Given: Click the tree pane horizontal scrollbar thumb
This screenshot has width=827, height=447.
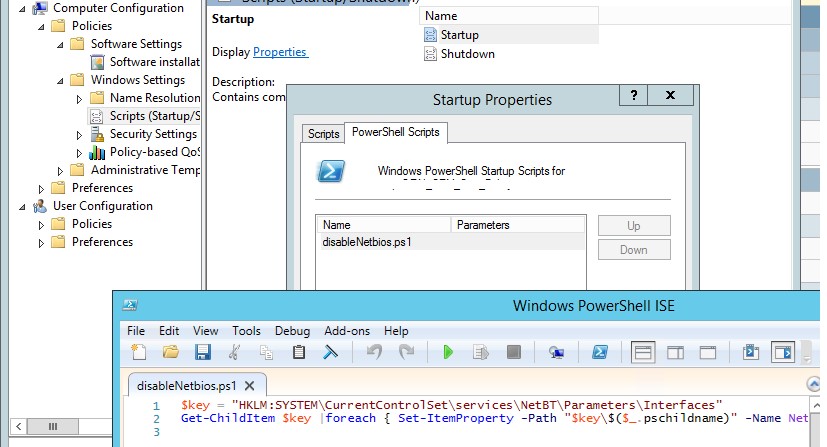Looking at the screenshot, I should [53, 426].
